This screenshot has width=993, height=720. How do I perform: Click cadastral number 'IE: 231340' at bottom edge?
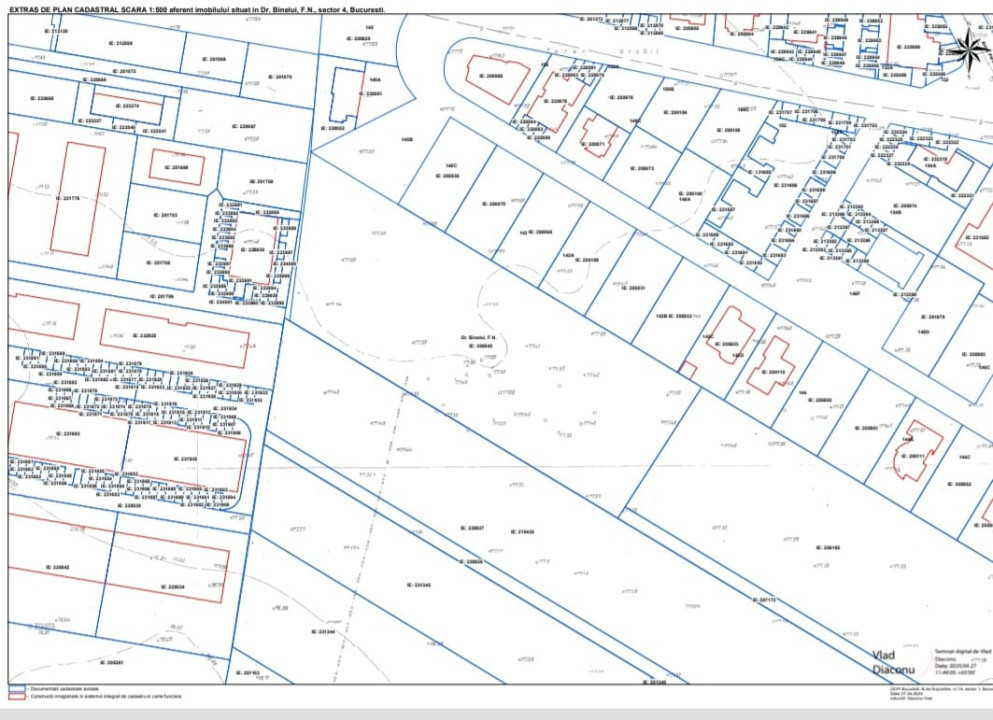tap(654, 682)
